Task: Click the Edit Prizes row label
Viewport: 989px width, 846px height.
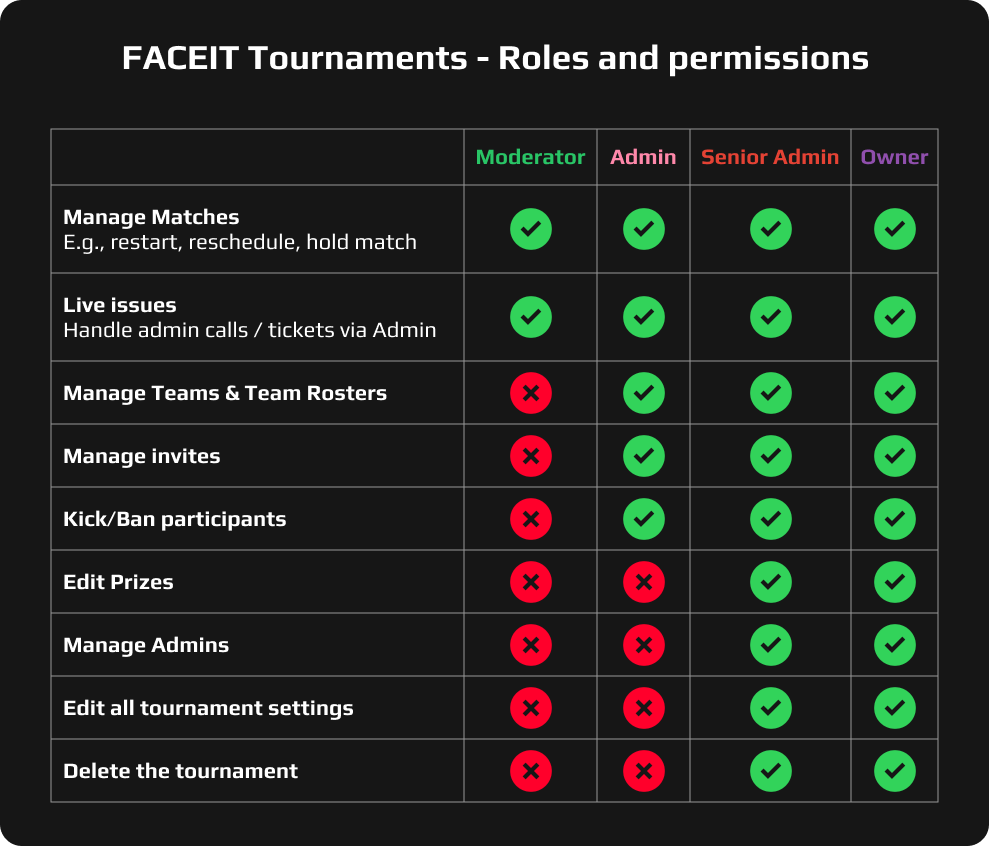Action: (119, 582)
